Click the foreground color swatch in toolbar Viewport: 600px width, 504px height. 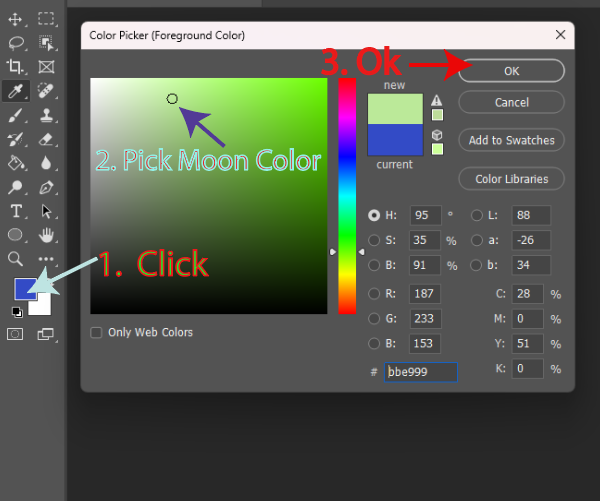(x=24, y=288)
